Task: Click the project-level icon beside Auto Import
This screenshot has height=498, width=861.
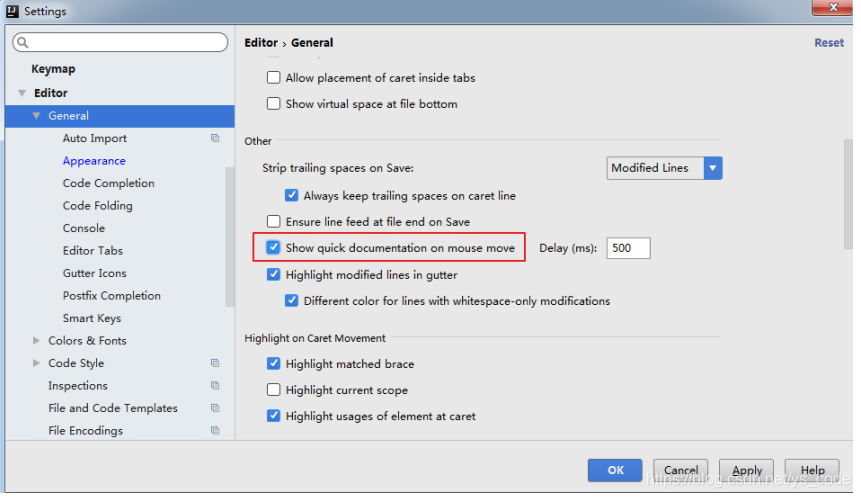Action: [x=215, y=138]
